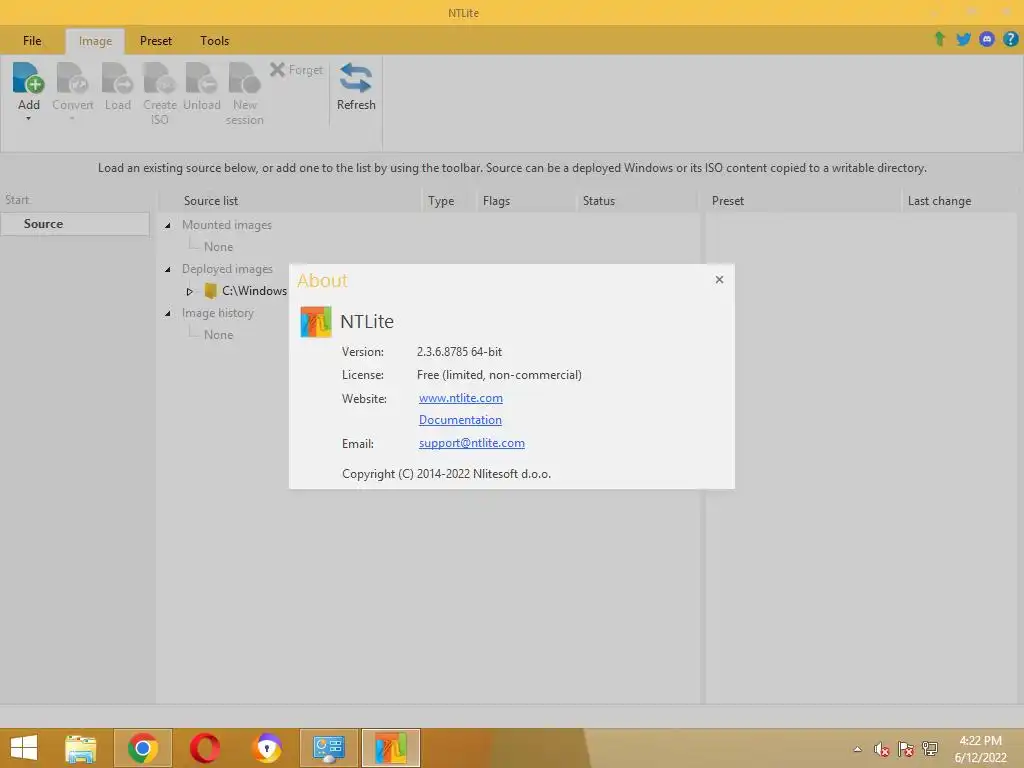The image size is (1024, 768).
Task: Click the Status column header
Action: tap(599, 200)
